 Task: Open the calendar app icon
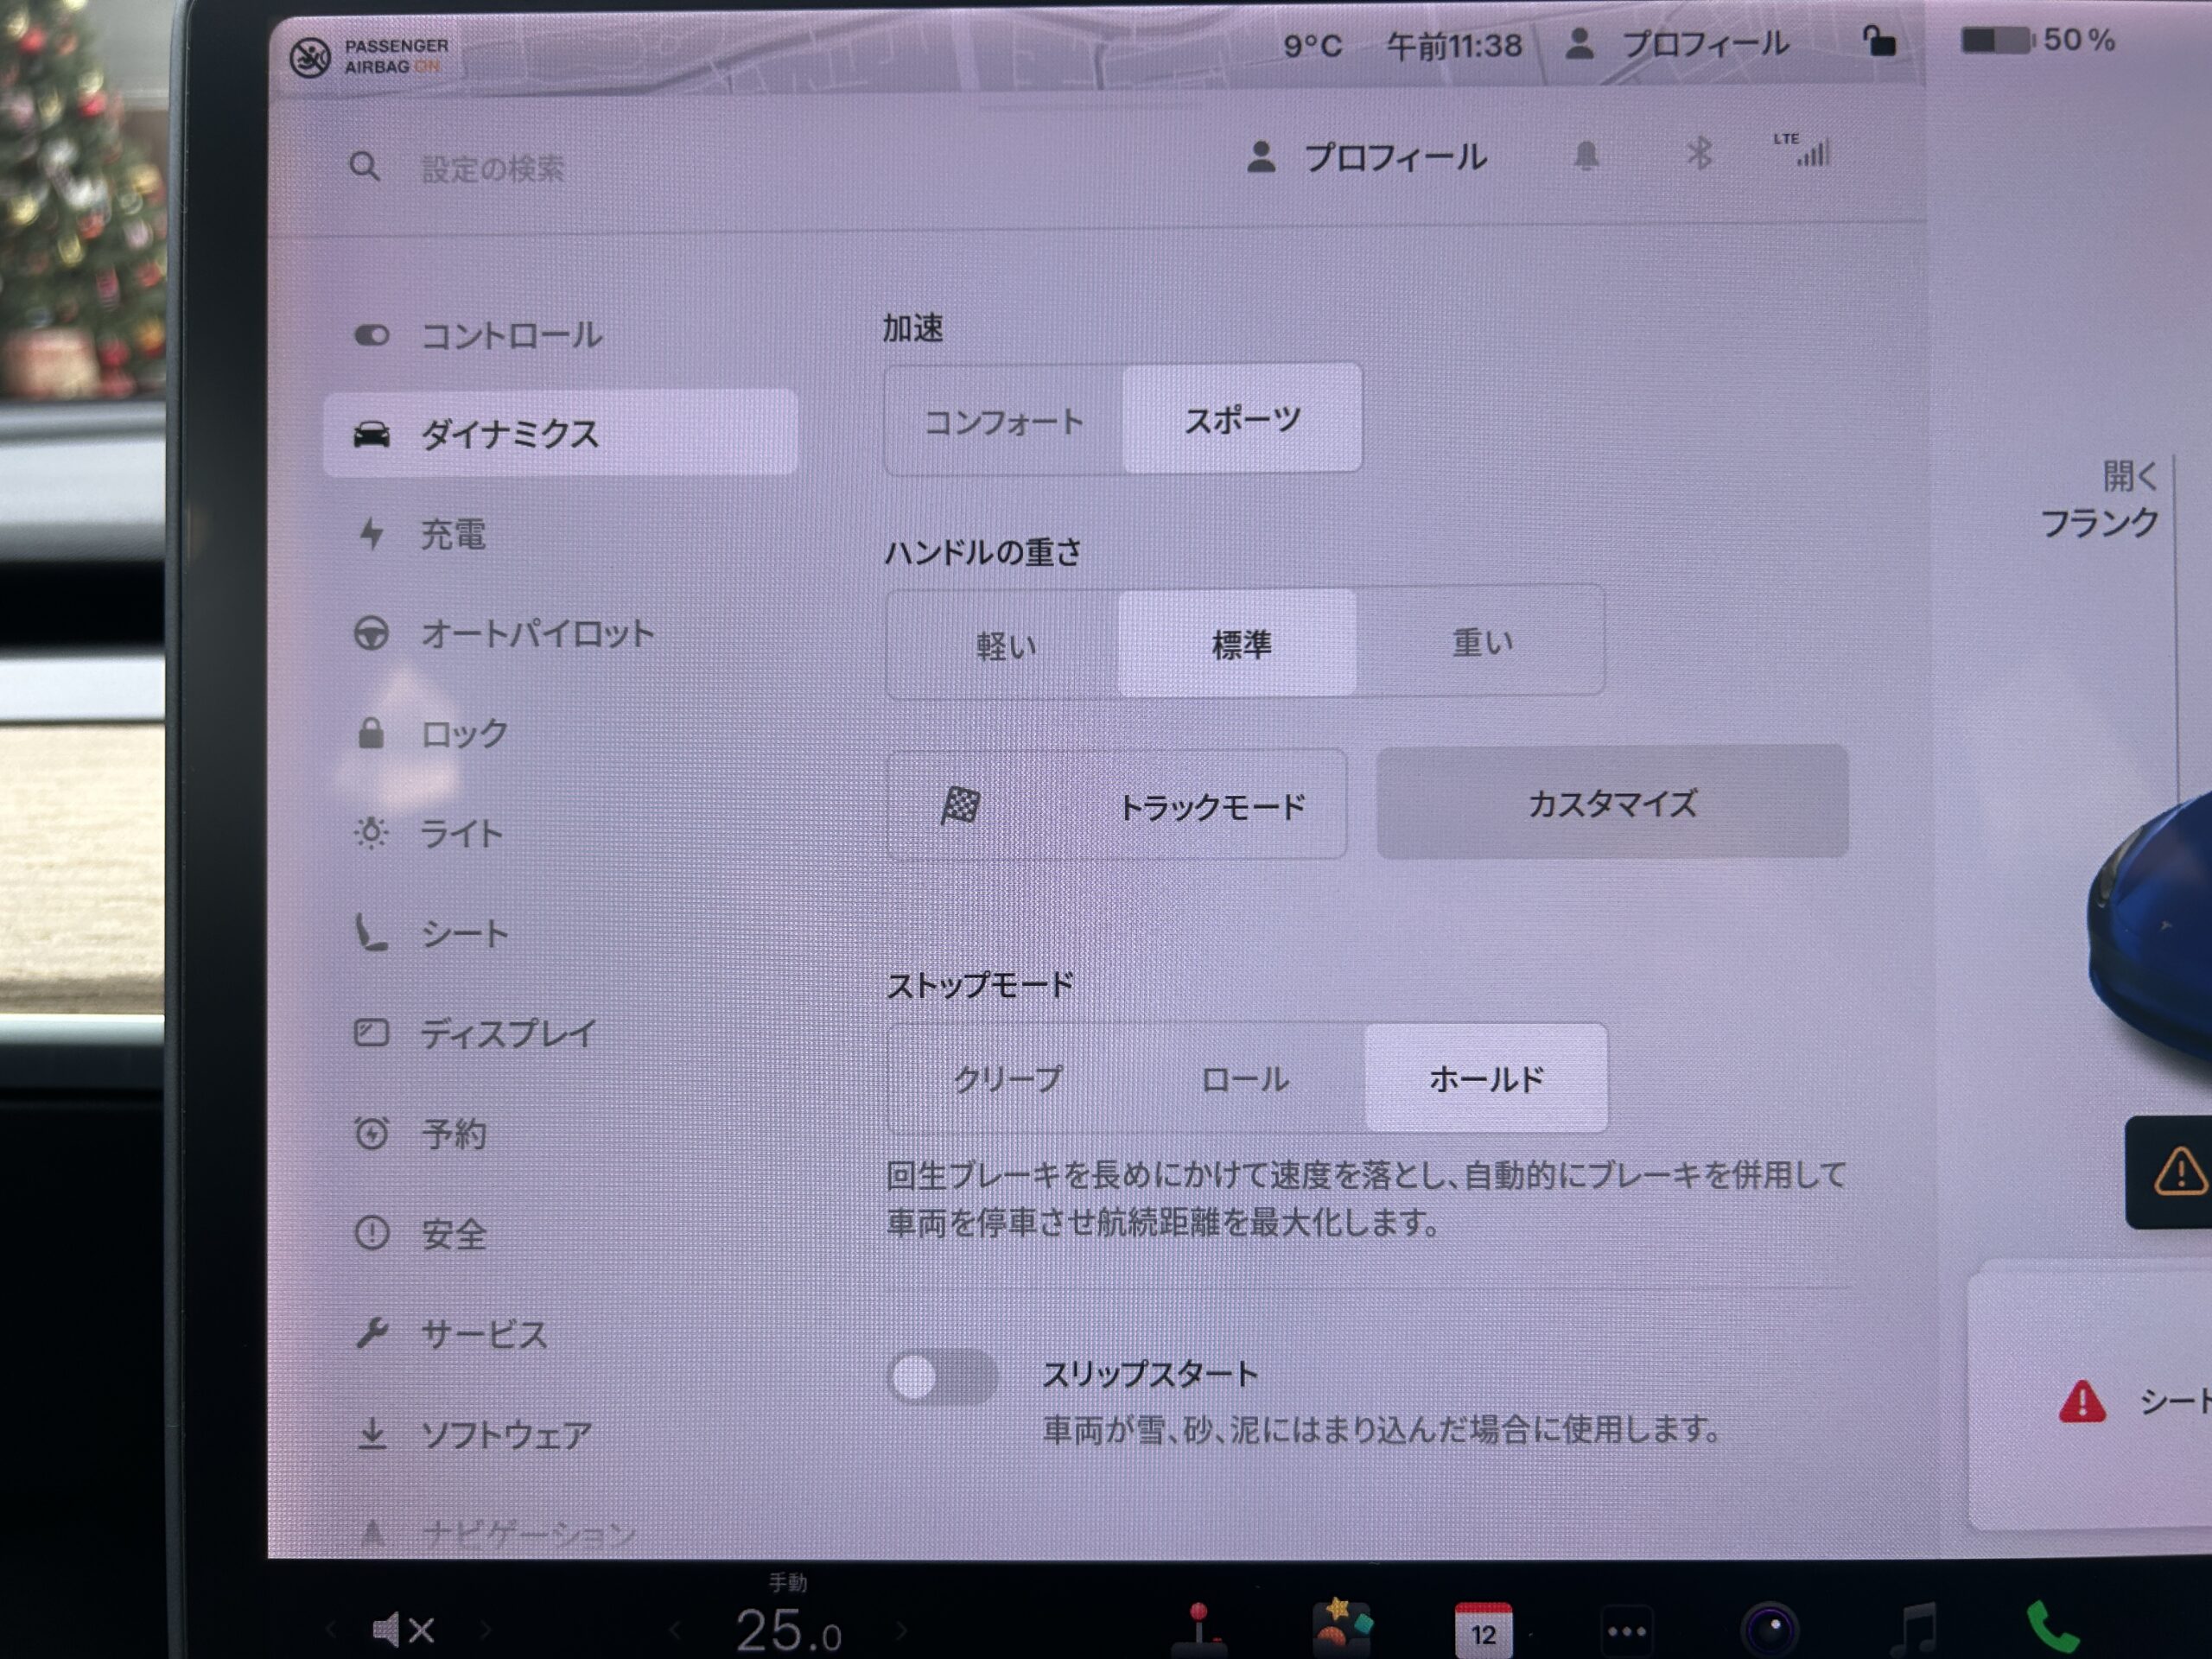coord(1483,1630)
